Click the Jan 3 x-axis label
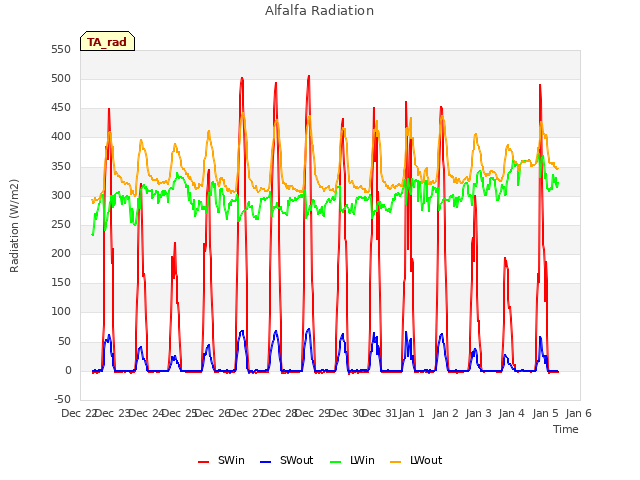Image resolution: width=640 pixels, height=480 pixels. click(x=479, y=414)
